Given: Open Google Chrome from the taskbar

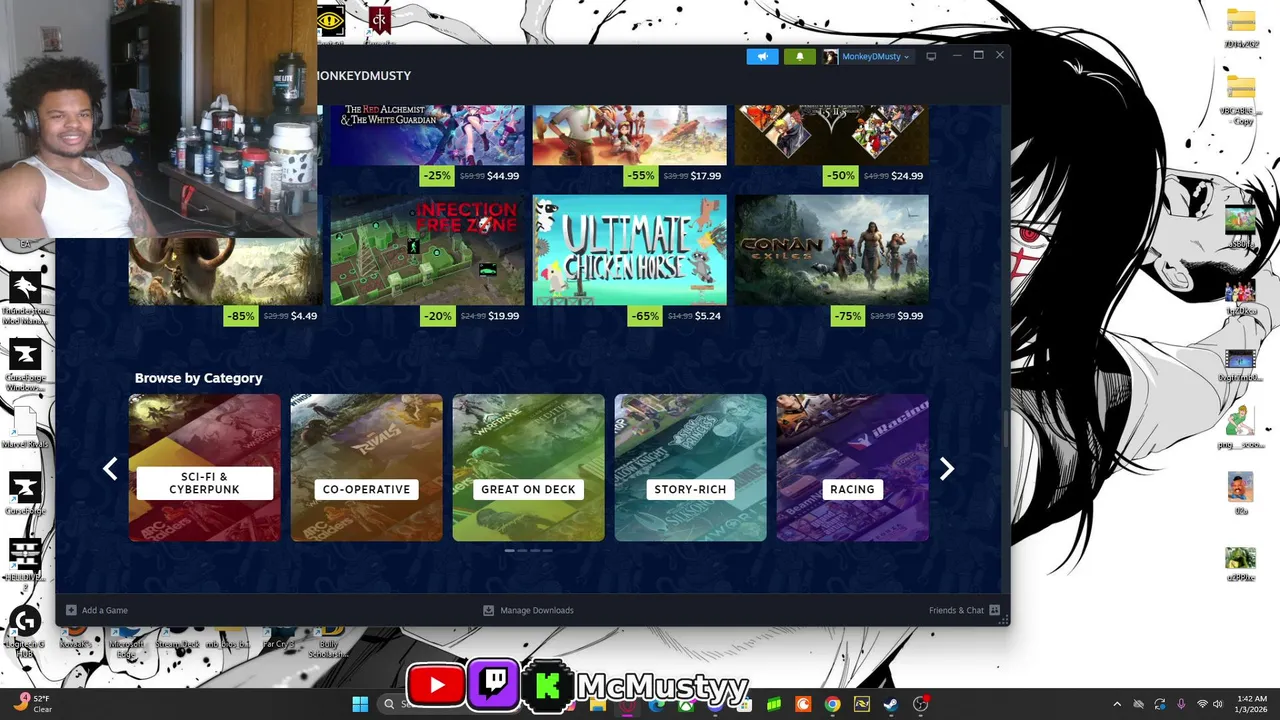Looking at the screenshot, I should (x=832, y=704).
